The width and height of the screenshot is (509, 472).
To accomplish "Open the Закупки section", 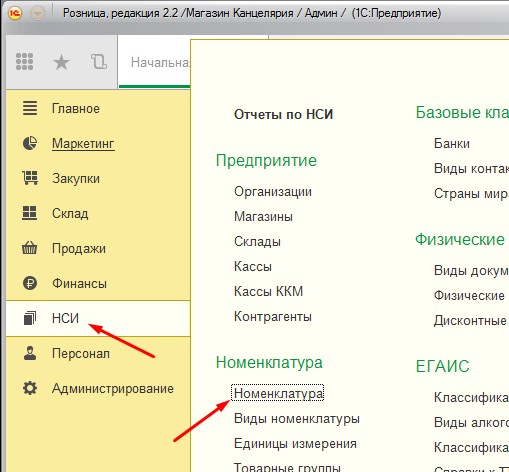I will pyautogui.click(x=76, y=179).
